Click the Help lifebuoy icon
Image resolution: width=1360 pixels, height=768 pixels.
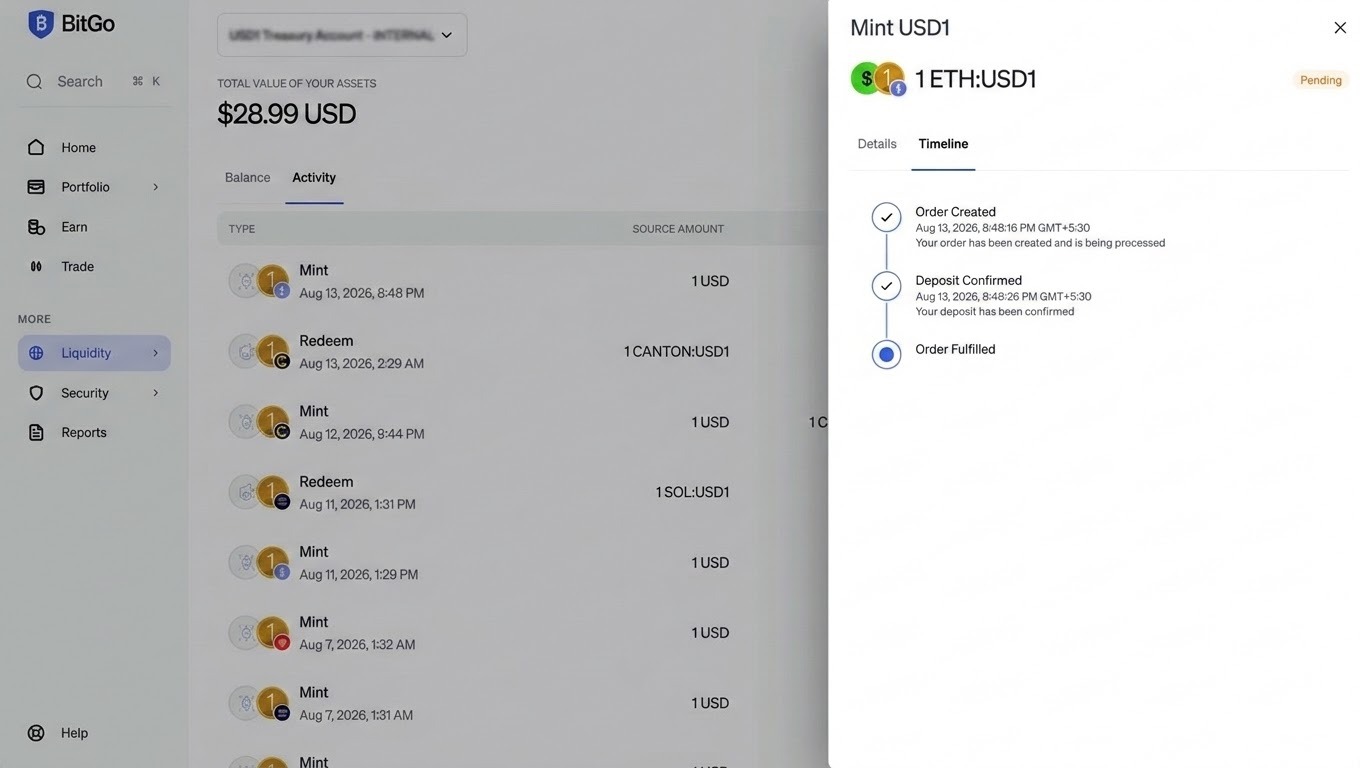coord(36,733)
